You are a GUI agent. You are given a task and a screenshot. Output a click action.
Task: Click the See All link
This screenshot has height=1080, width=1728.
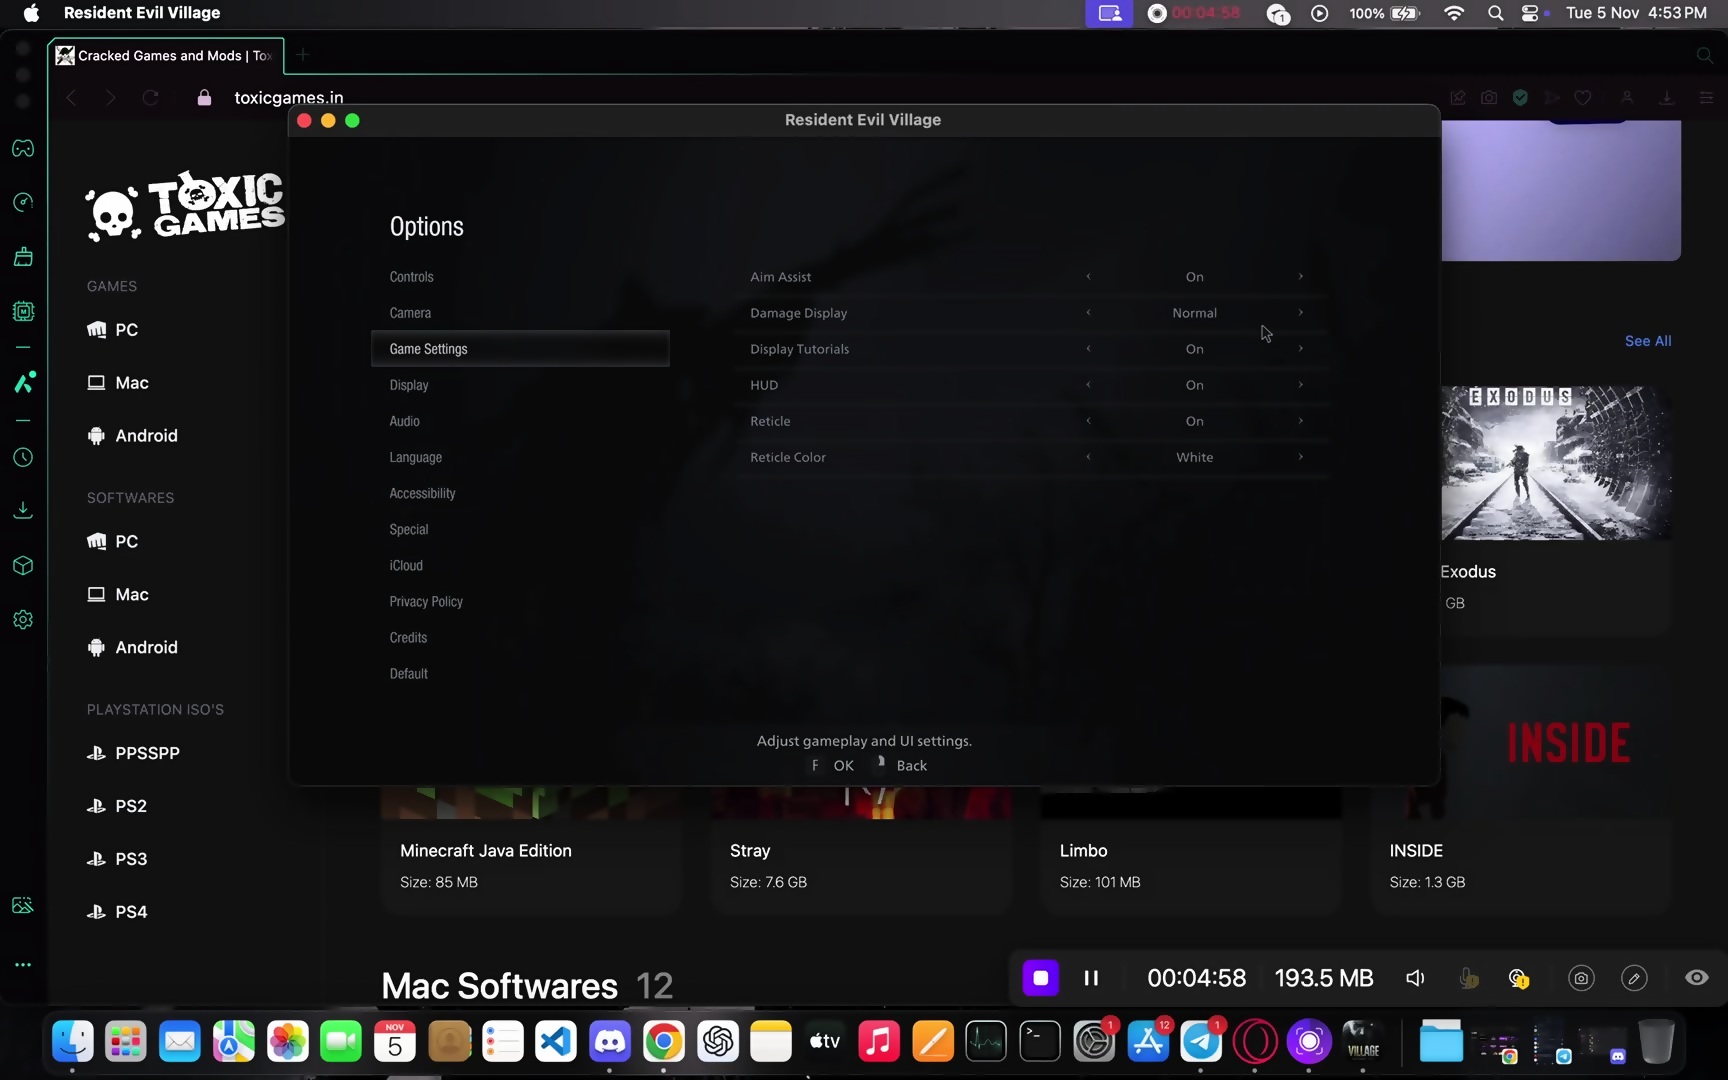tap(1647, 341)
